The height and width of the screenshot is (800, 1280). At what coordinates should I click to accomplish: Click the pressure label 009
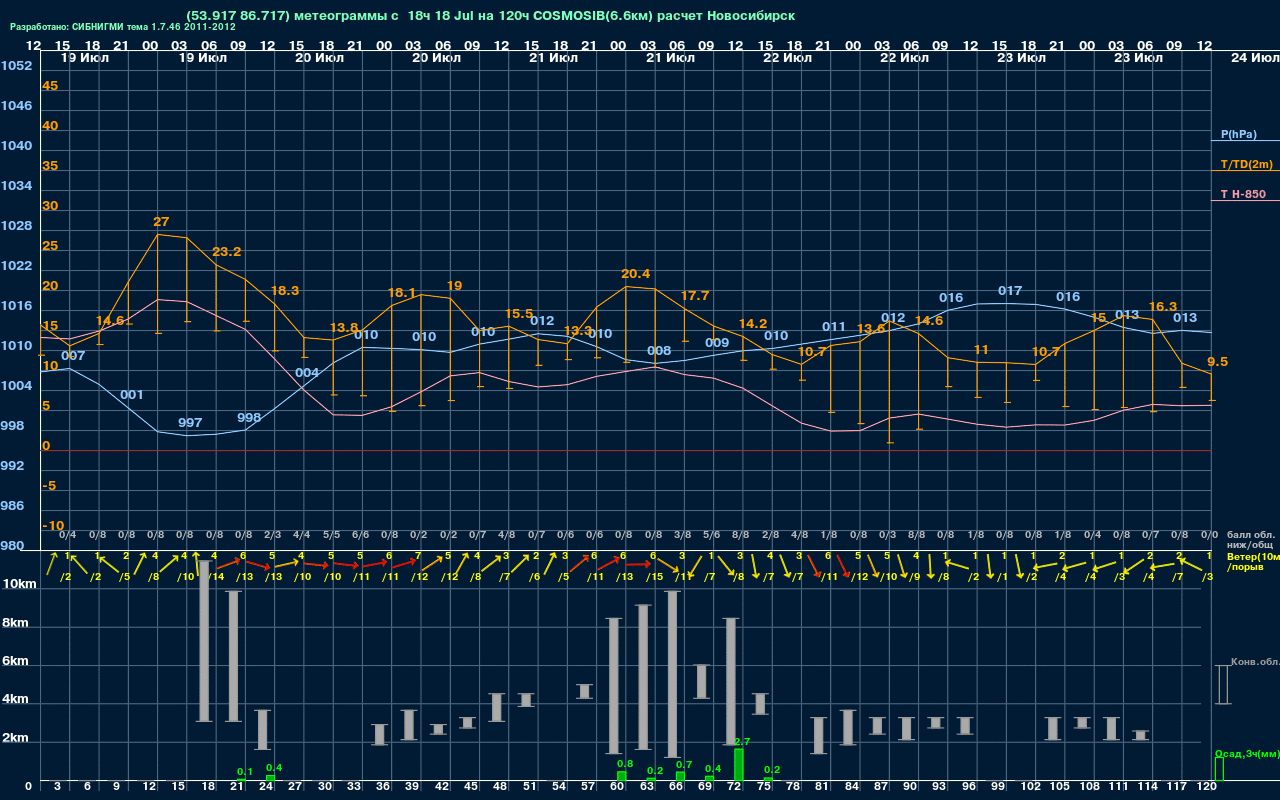[717, 343]
